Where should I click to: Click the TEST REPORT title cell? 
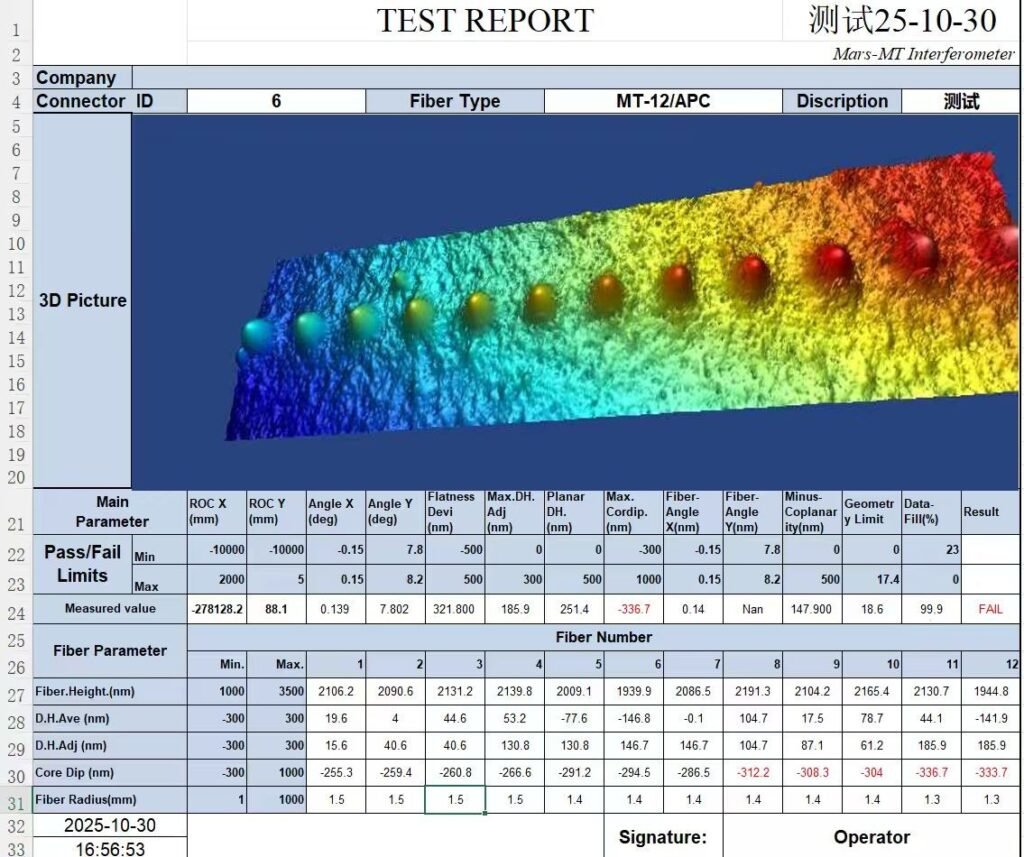pos(485,20)
